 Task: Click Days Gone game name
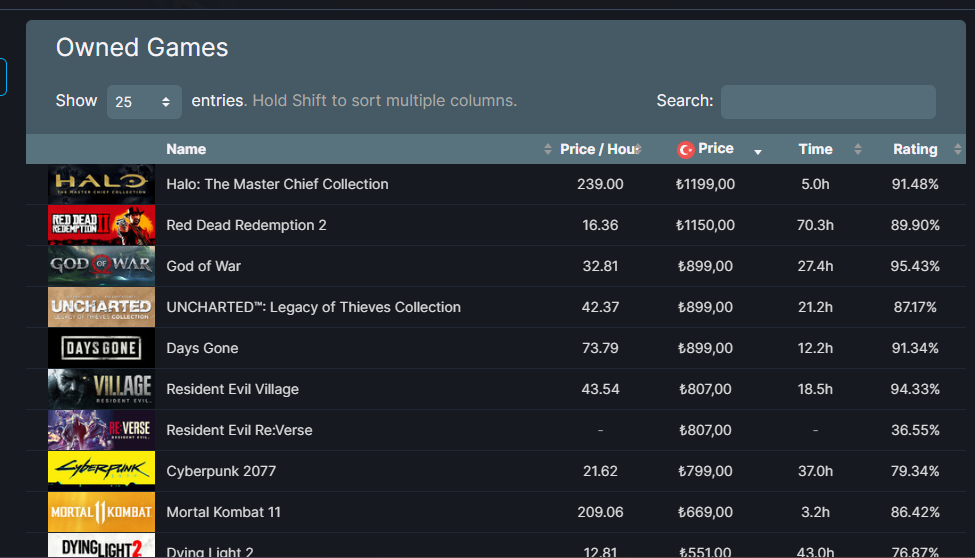[202, 348]
